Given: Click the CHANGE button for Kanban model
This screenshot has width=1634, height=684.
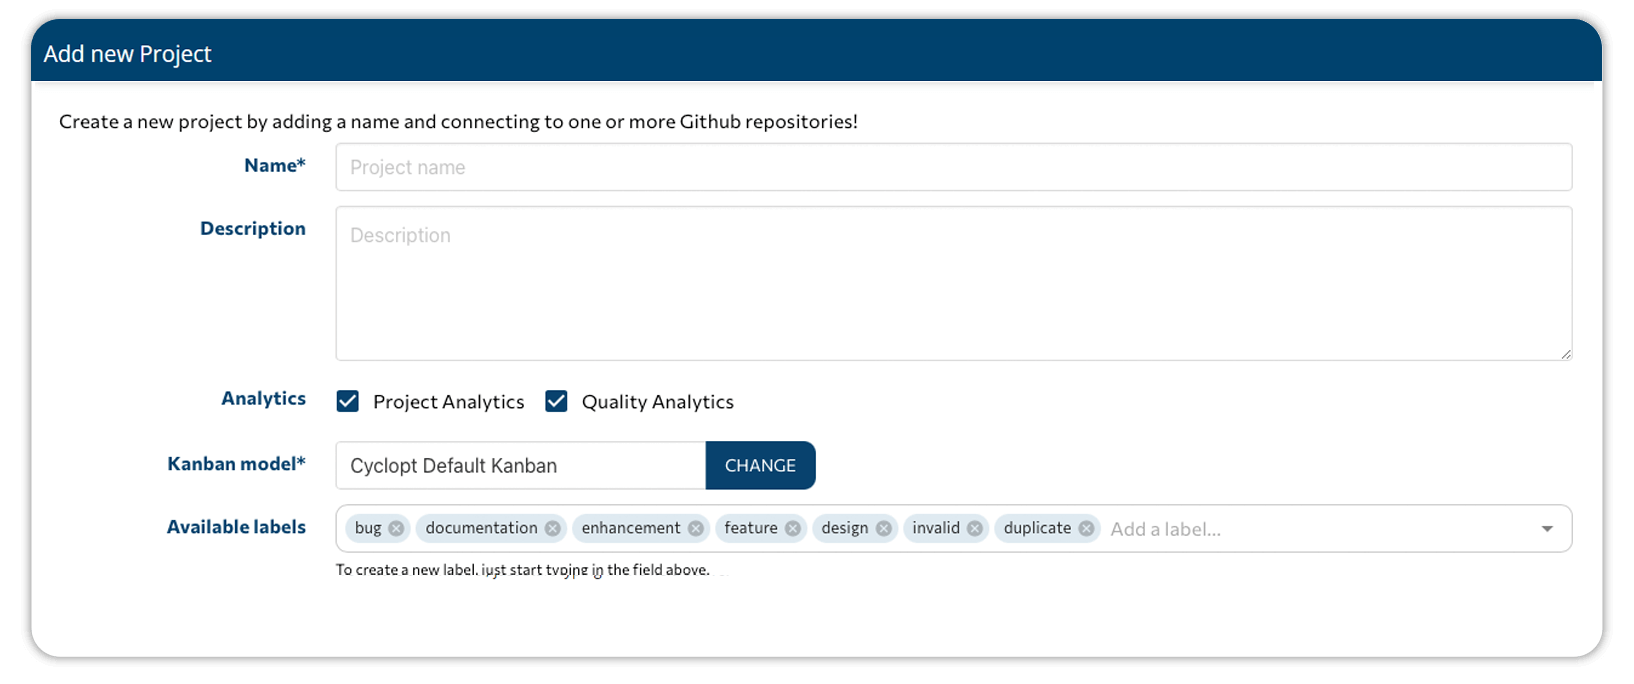Looking at the screenshot, I should tap(760, 465).
